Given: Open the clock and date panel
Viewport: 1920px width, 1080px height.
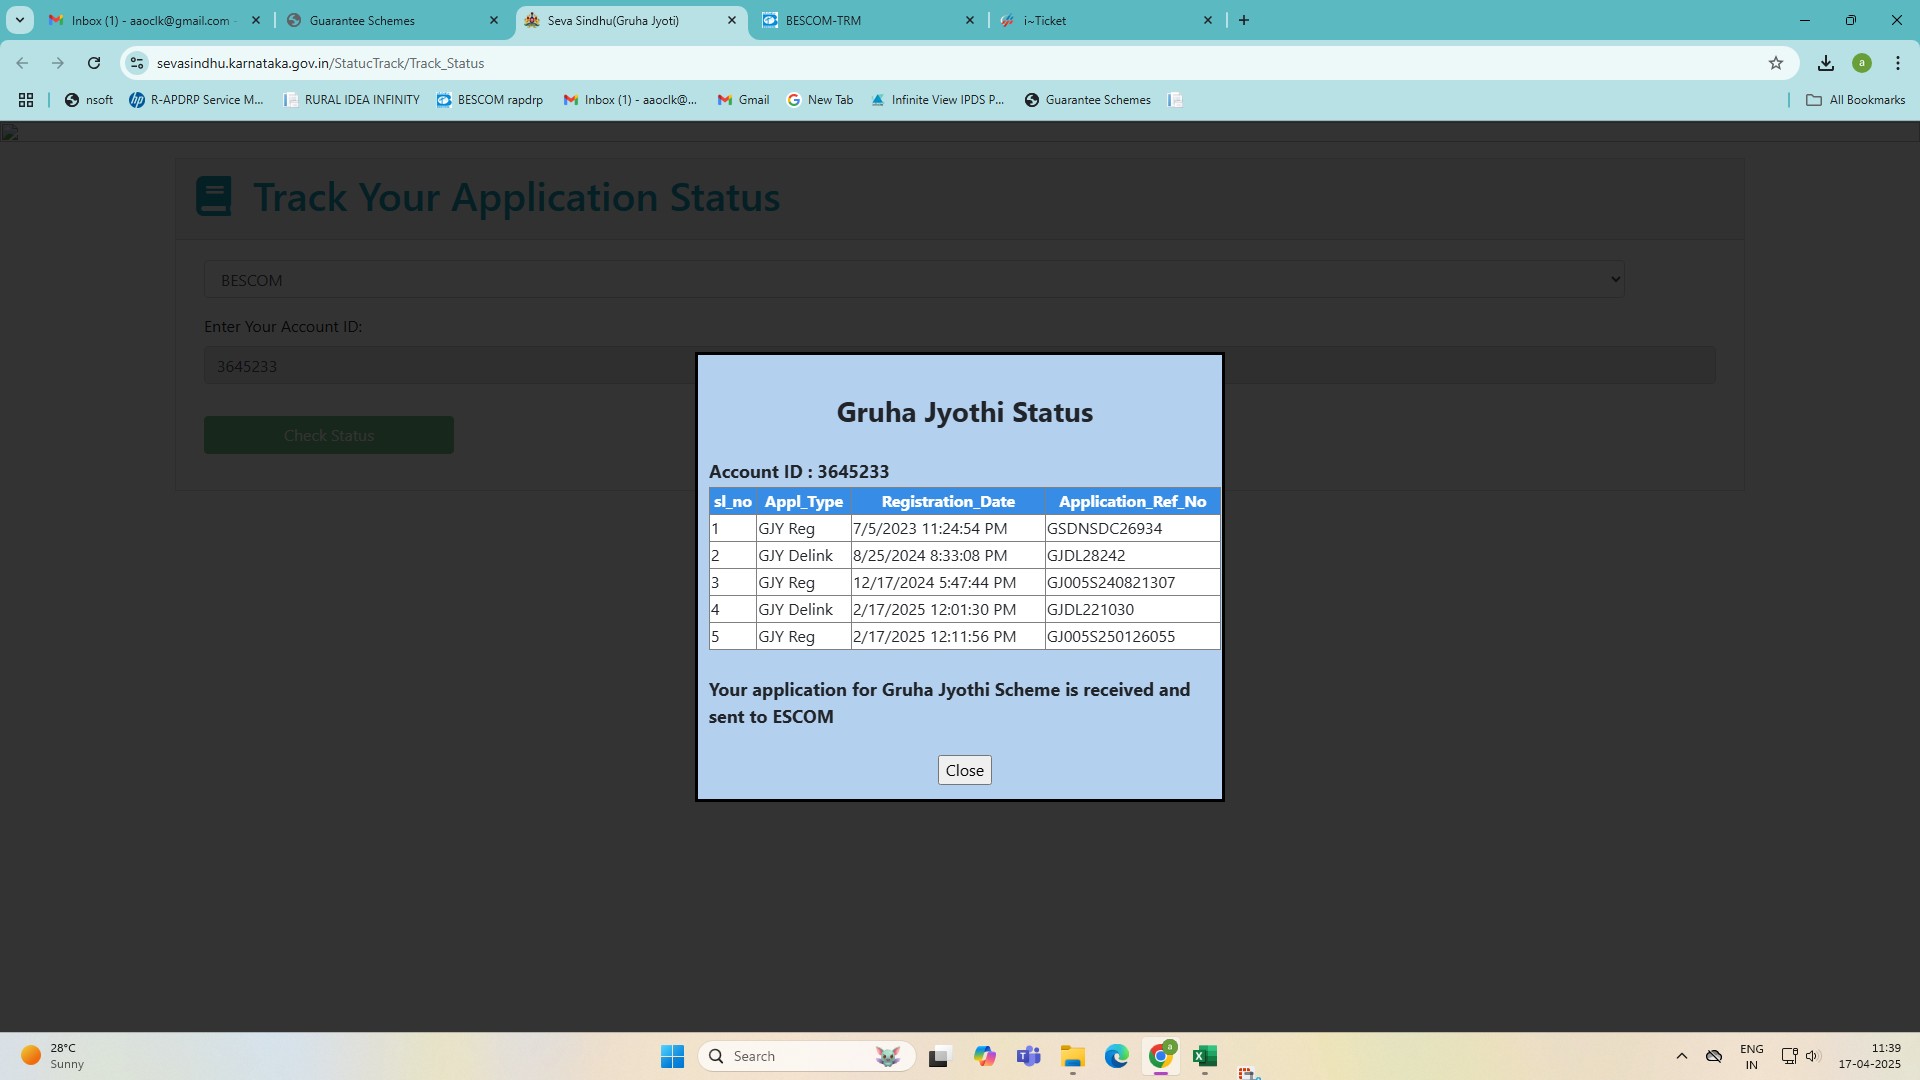Looking at the screenshot, I should click(x=1869, y=1056).
